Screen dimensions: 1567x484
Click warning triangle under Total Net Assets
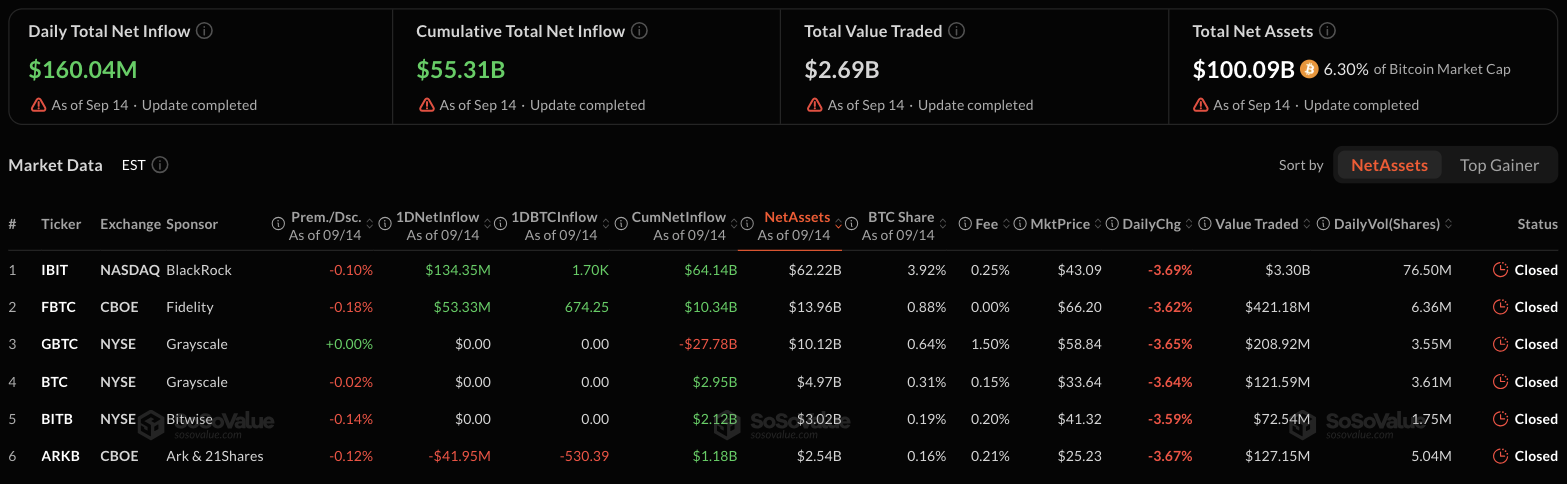1202,105
